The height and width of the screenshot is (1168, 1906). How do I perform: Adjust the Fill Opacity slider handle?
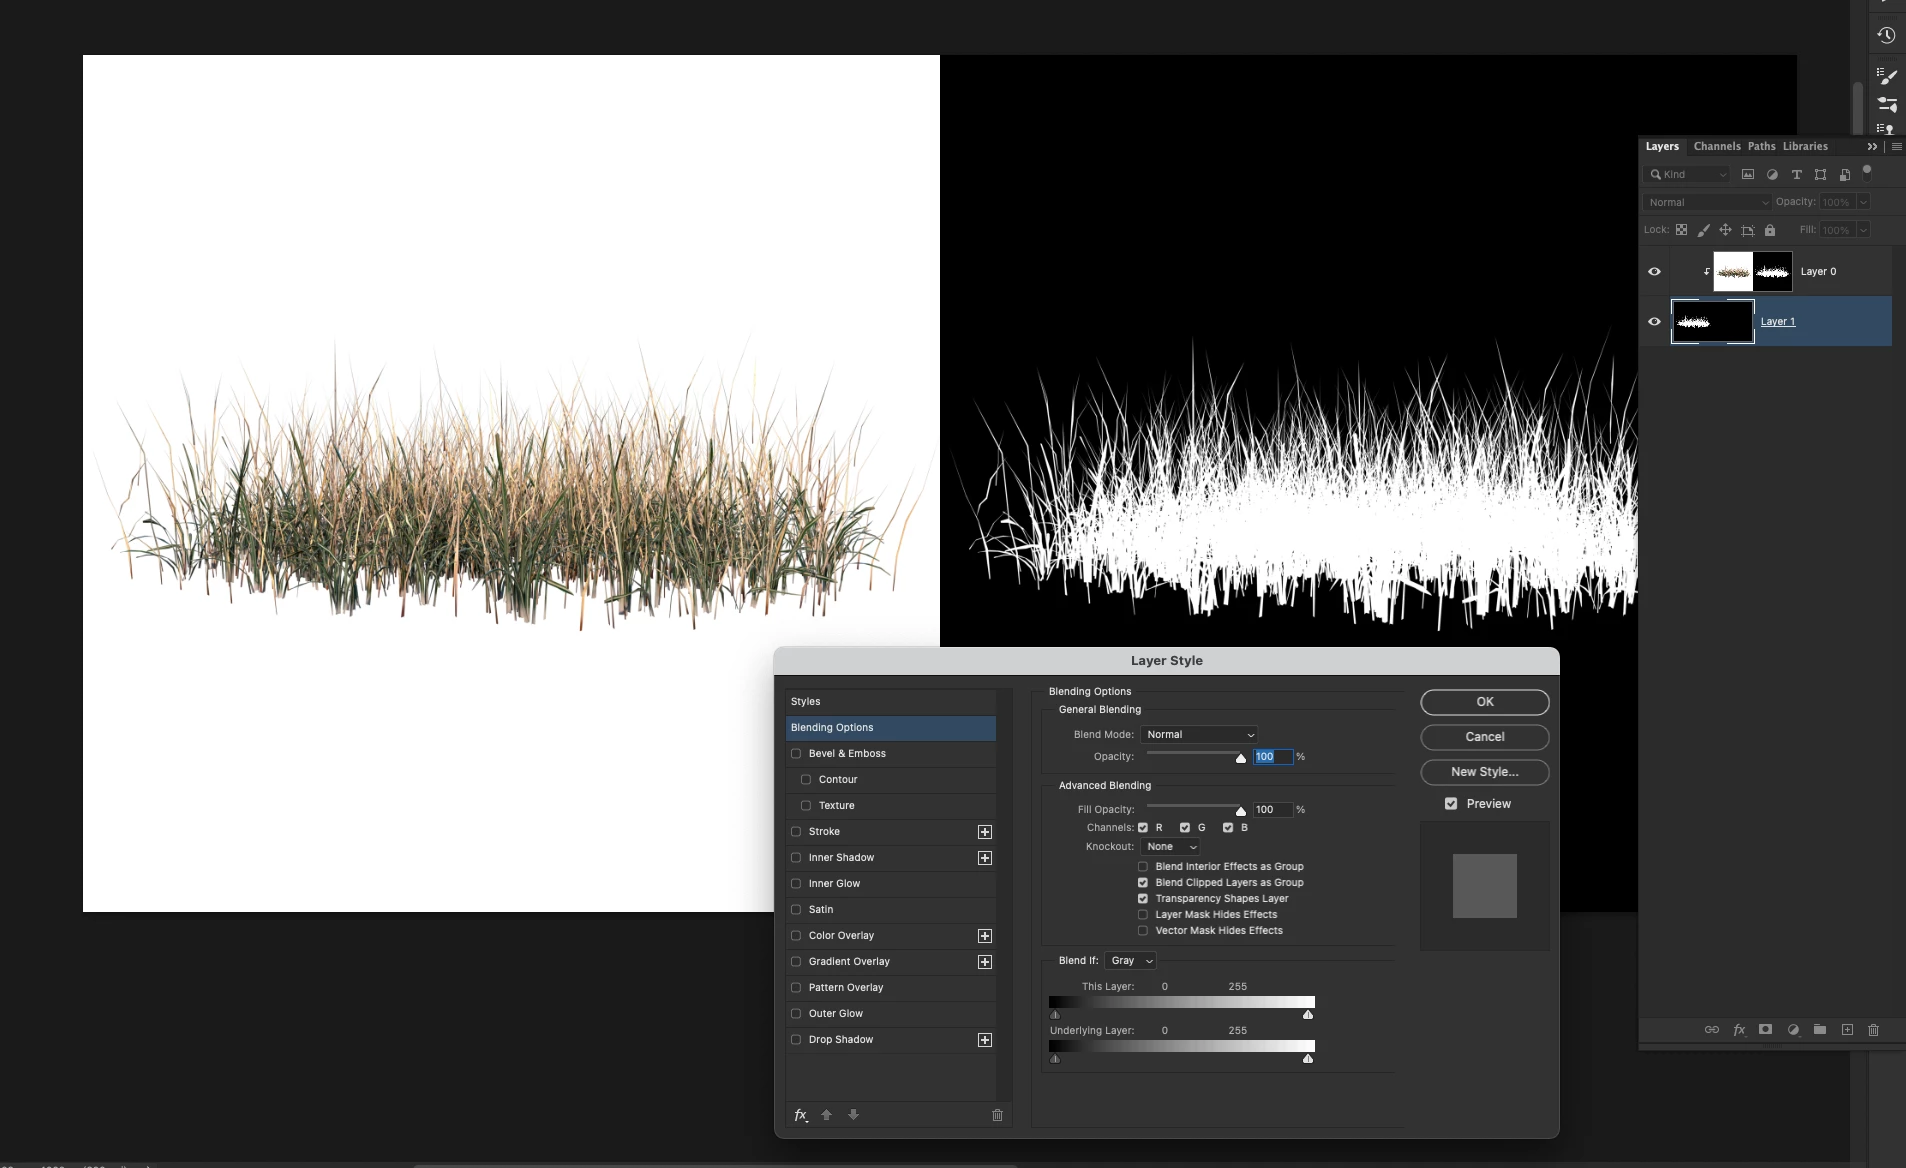click(x=1241, y=811)
